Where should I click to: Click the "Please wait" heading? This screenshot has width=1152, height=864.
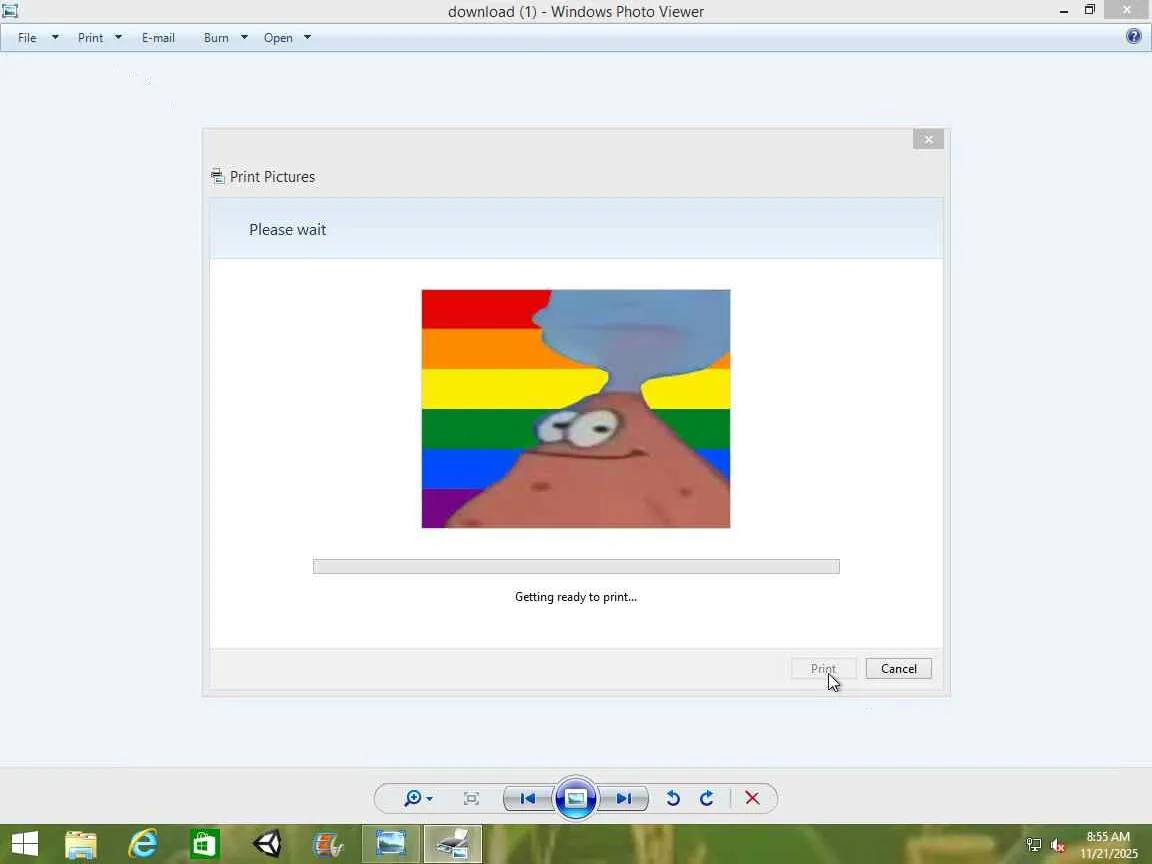(x=287, y=229)
